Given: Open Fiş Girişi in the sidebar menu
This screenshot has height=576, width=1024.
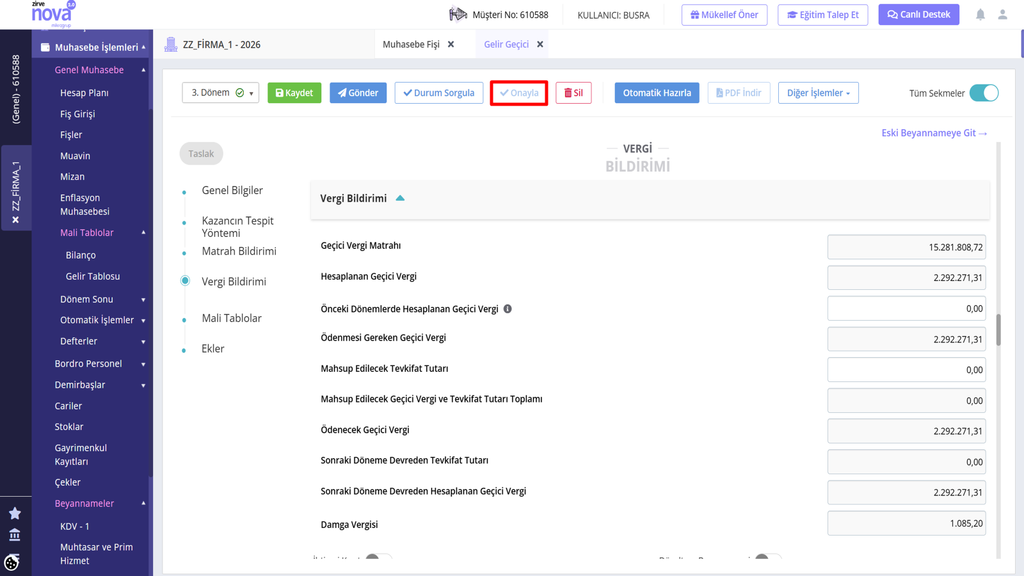Looking at the screenshot, I should point(78,114).
